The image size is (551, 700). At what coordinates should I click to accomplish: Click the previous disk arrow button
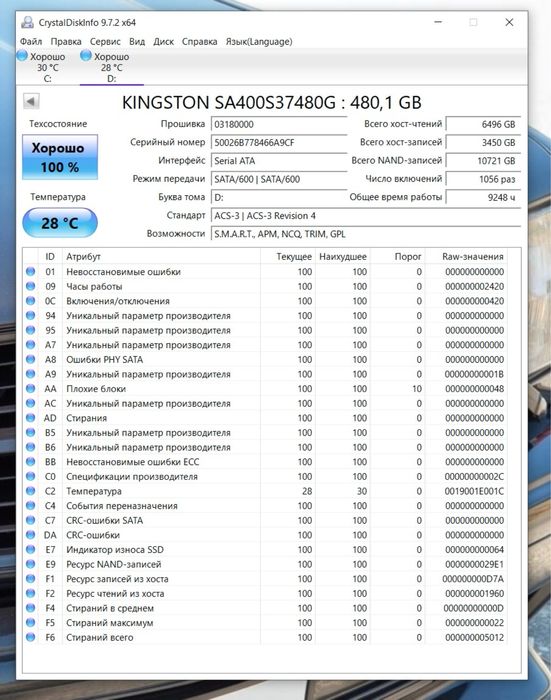[31, 101]
